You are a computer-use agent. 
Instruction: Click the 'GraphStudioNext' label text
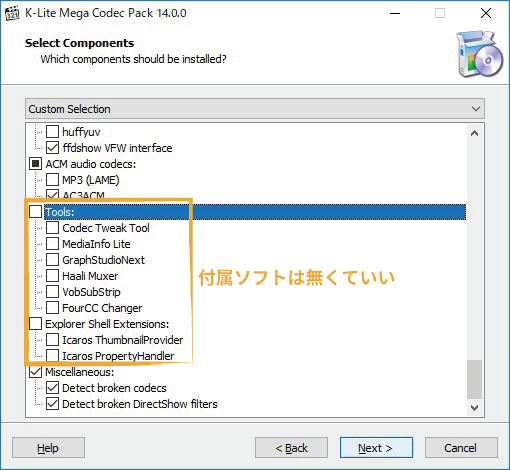(104, 260)
